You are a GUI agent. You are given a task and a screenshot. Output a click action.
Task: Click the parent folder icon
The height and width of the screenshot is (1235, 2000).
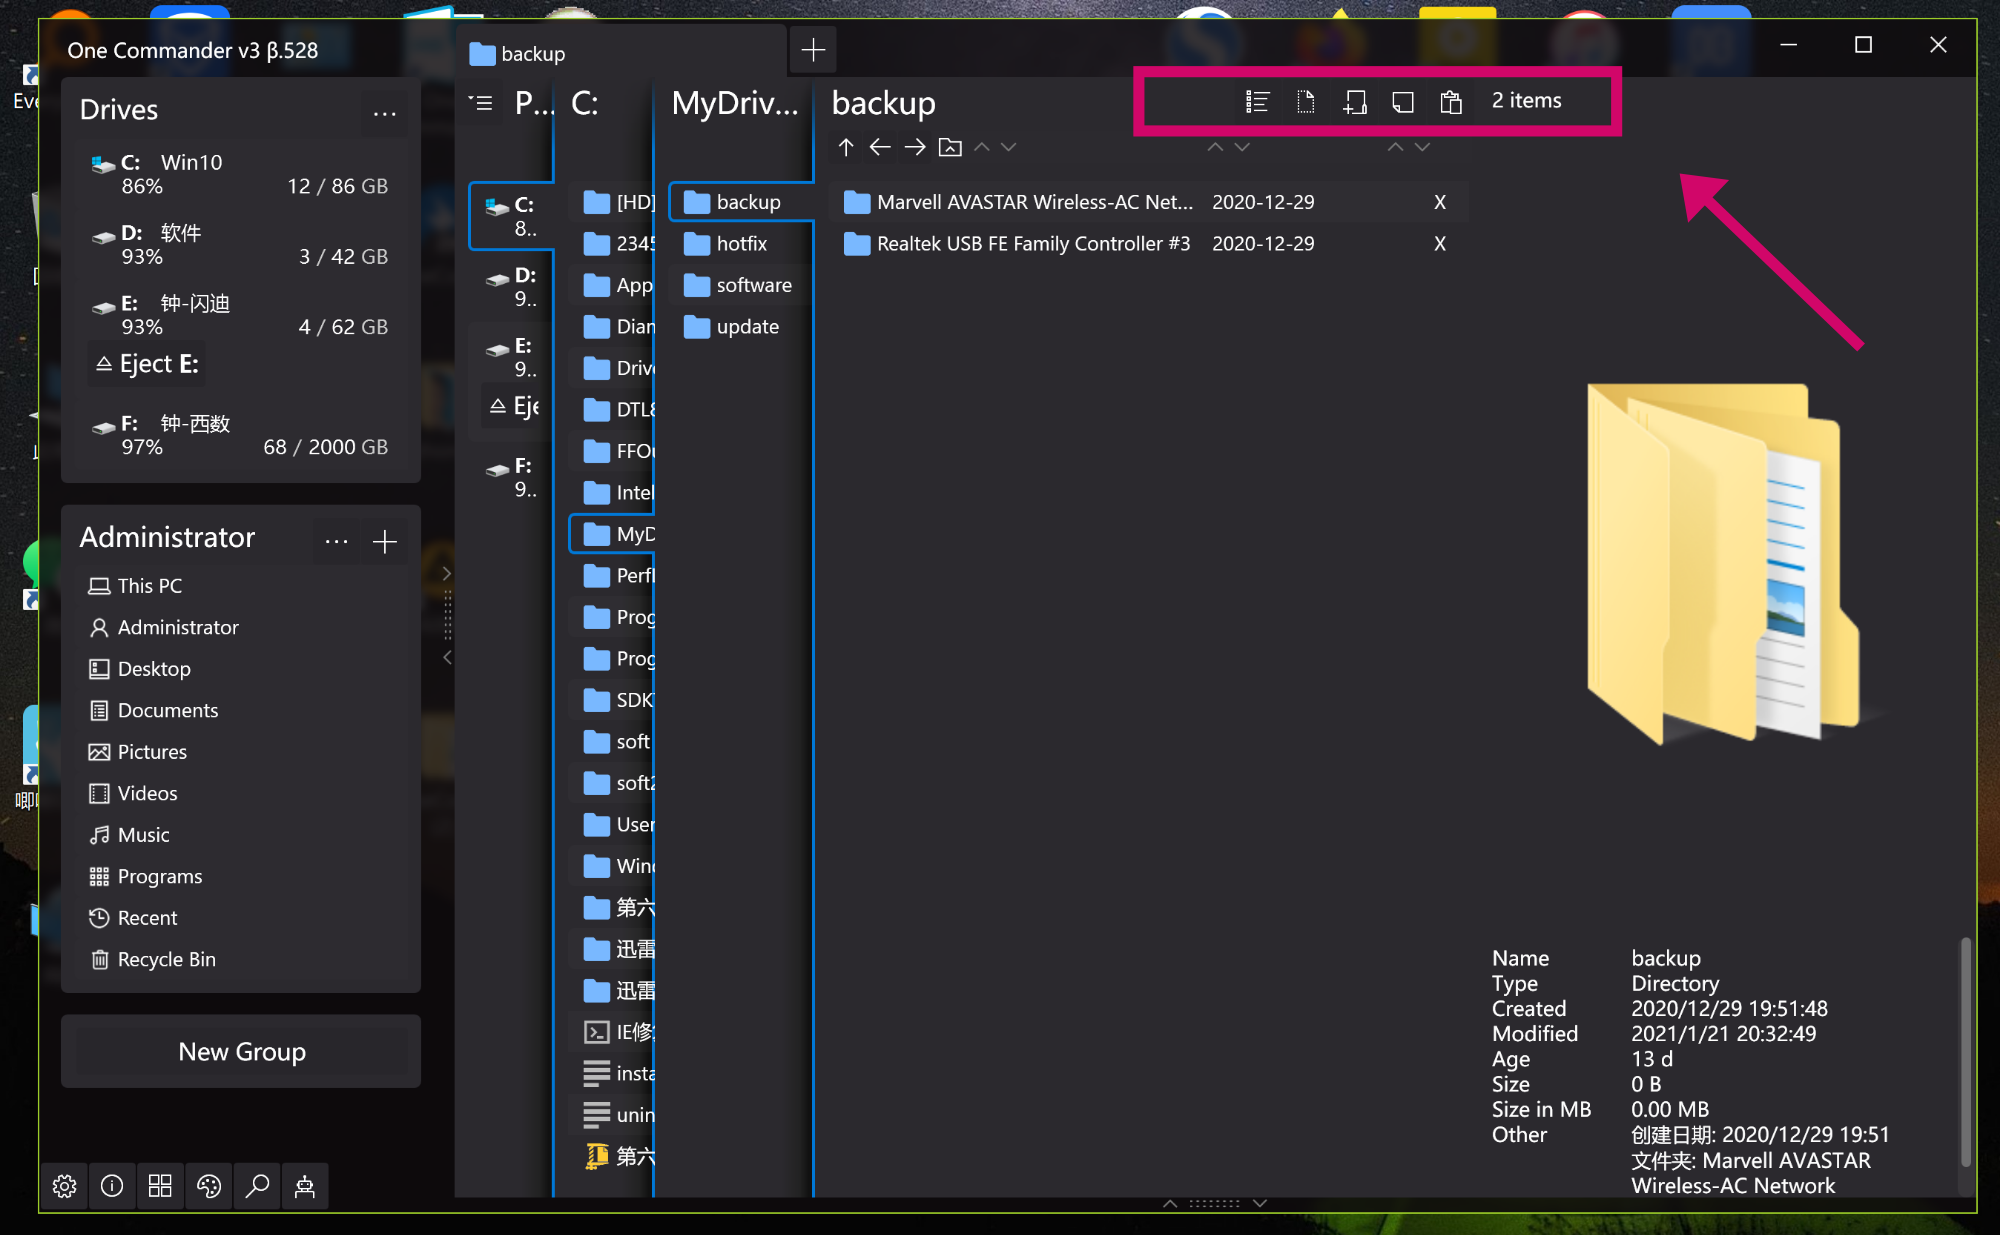pos(950,148)
